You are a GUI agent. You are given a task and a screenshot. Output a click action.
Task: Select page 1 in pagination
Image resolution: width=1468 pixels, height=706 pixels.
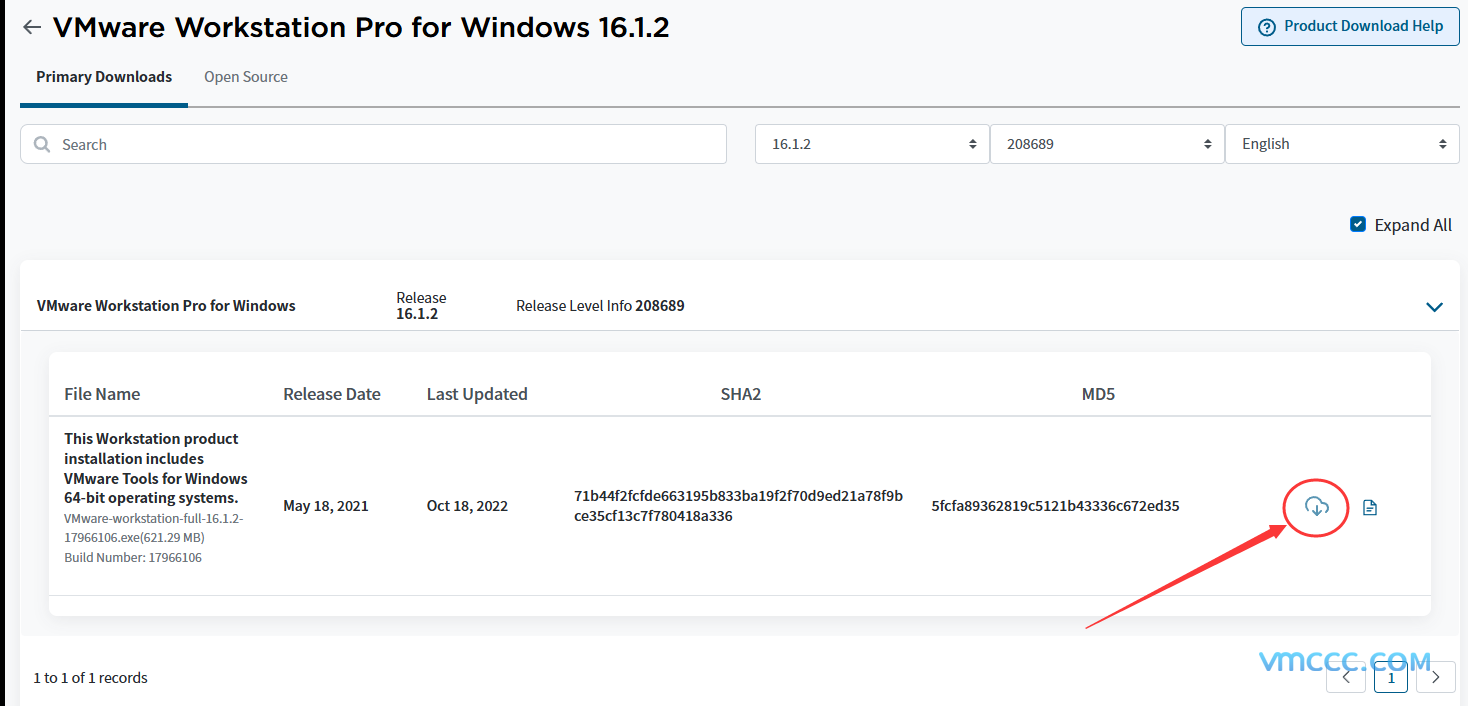pos(1391,677)
